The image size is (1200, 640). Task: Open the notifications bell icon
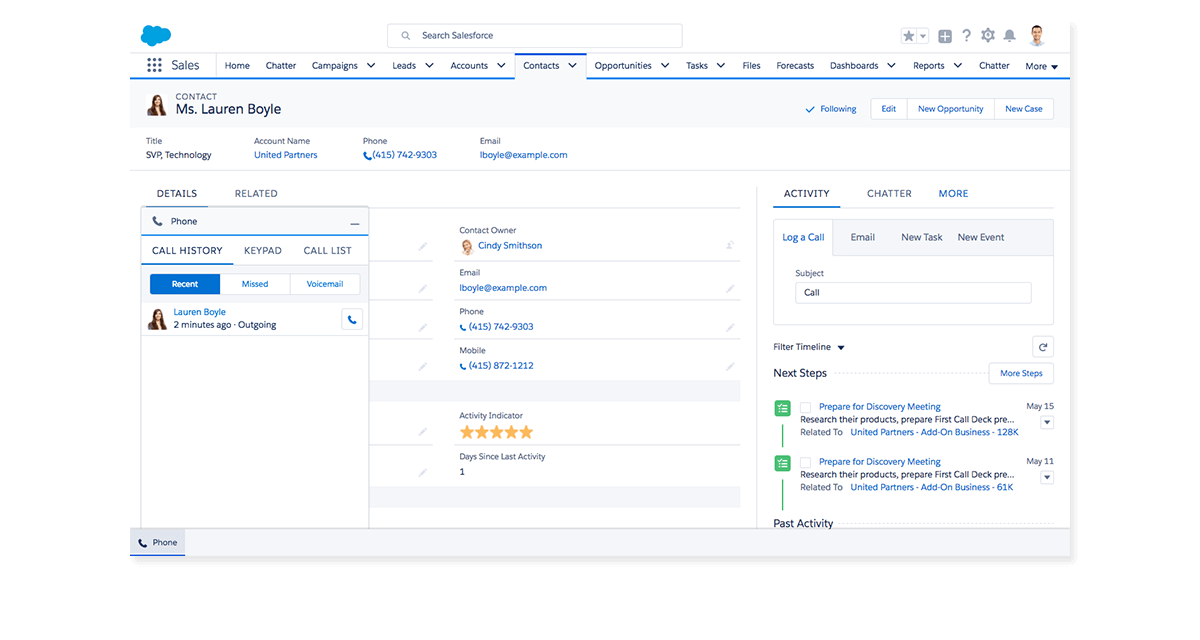pos(1010,36)
